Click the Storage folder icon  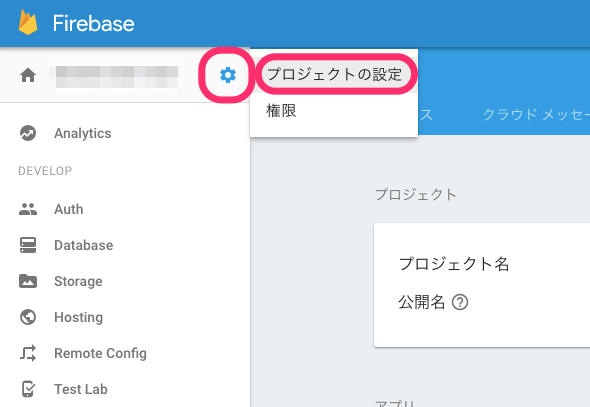click(x=28, y=281)
